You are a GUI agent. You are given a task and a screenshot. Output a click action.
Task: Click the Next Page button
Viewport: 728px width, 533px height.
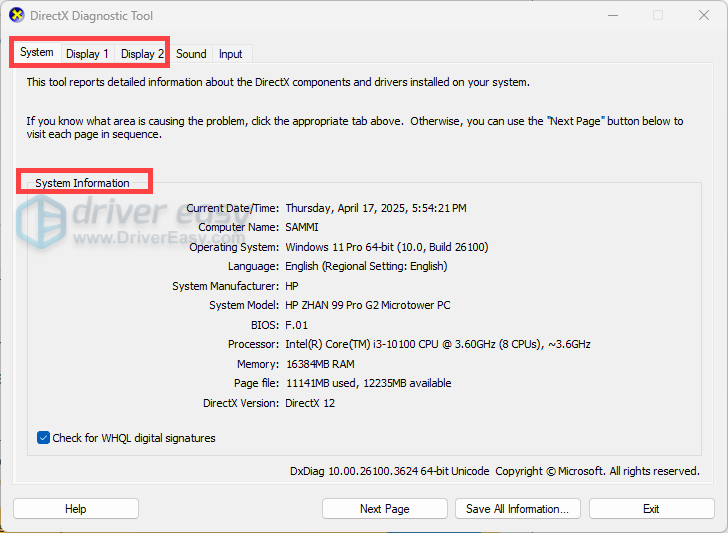(x=384, y=509)
